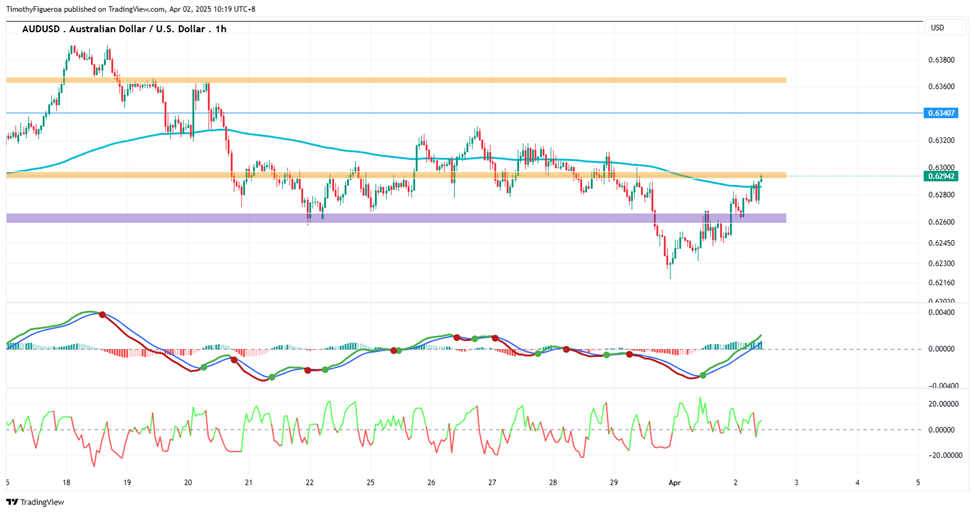Click the -20.00000 oscillator scale label
The image size is (975, 513).
point(941,455)
